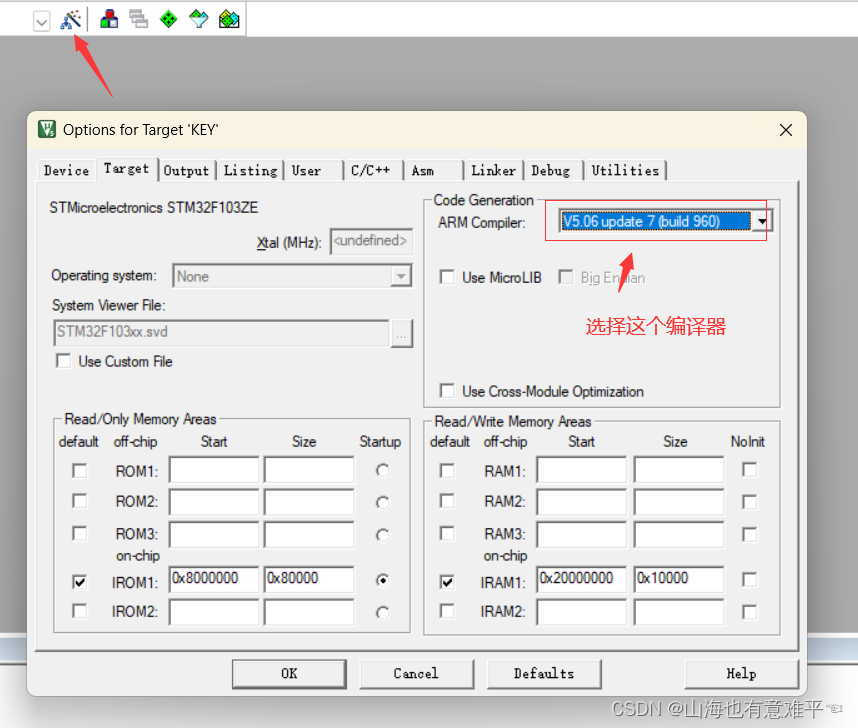Image resolution: width=858 pixels, height=728 pixels.
Task: Enable NoInit for RAM2
Action: 750,502
